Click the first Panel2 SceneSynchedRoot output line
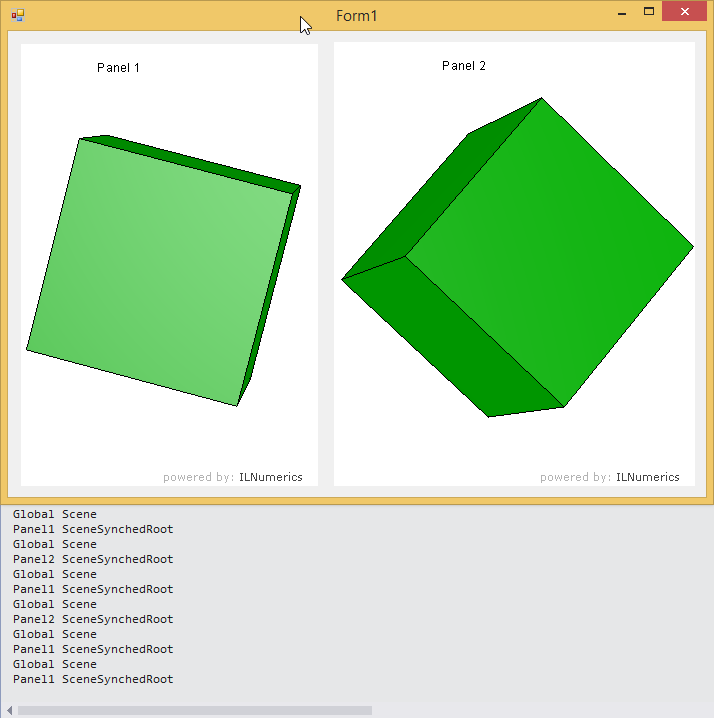 [93, 559]
